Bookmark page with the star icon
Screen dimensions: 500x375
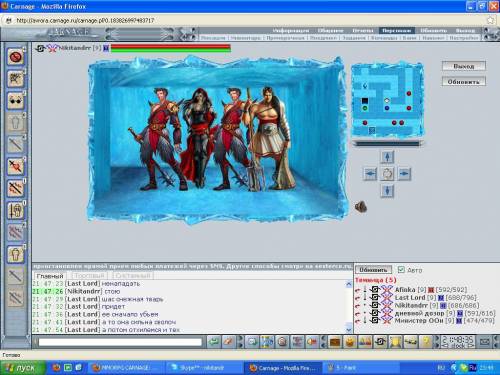pos(491,20)
